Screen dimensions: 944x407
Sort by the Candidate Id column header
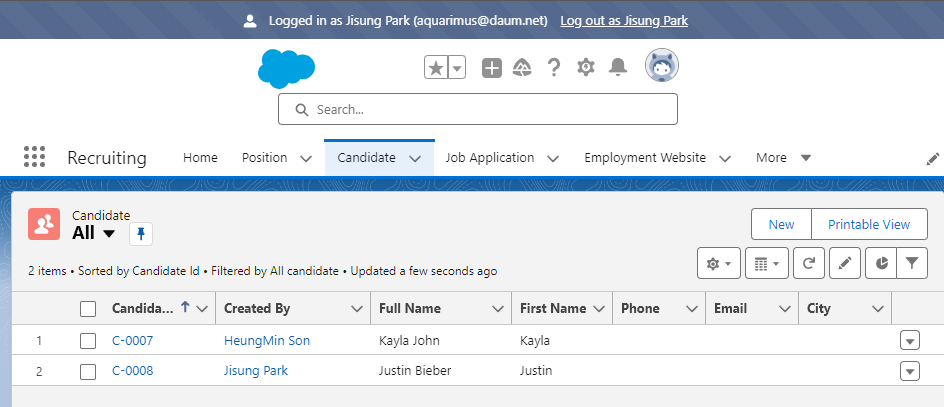click(x=144, y=308)
